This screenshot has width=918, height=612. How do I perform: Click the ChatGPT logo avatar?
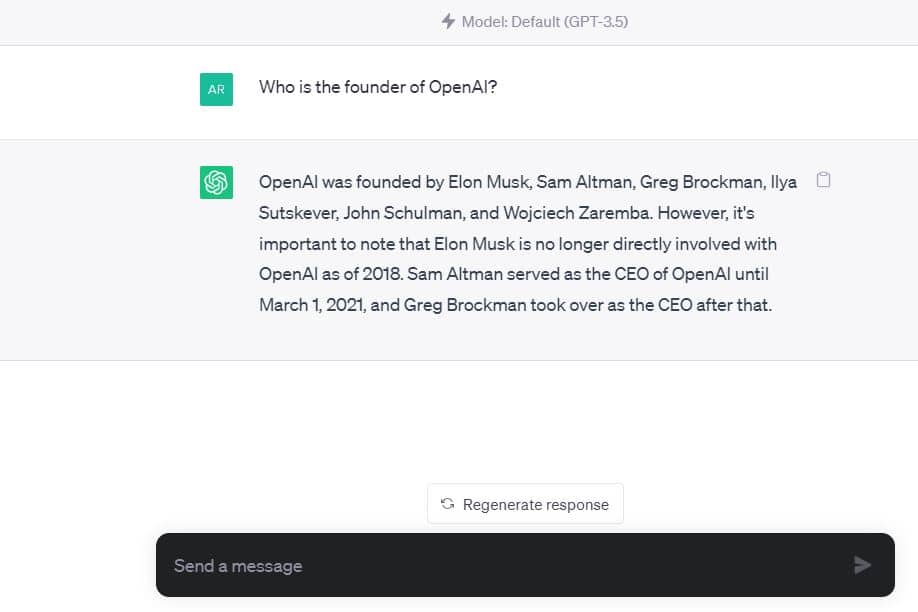[216, 182]
